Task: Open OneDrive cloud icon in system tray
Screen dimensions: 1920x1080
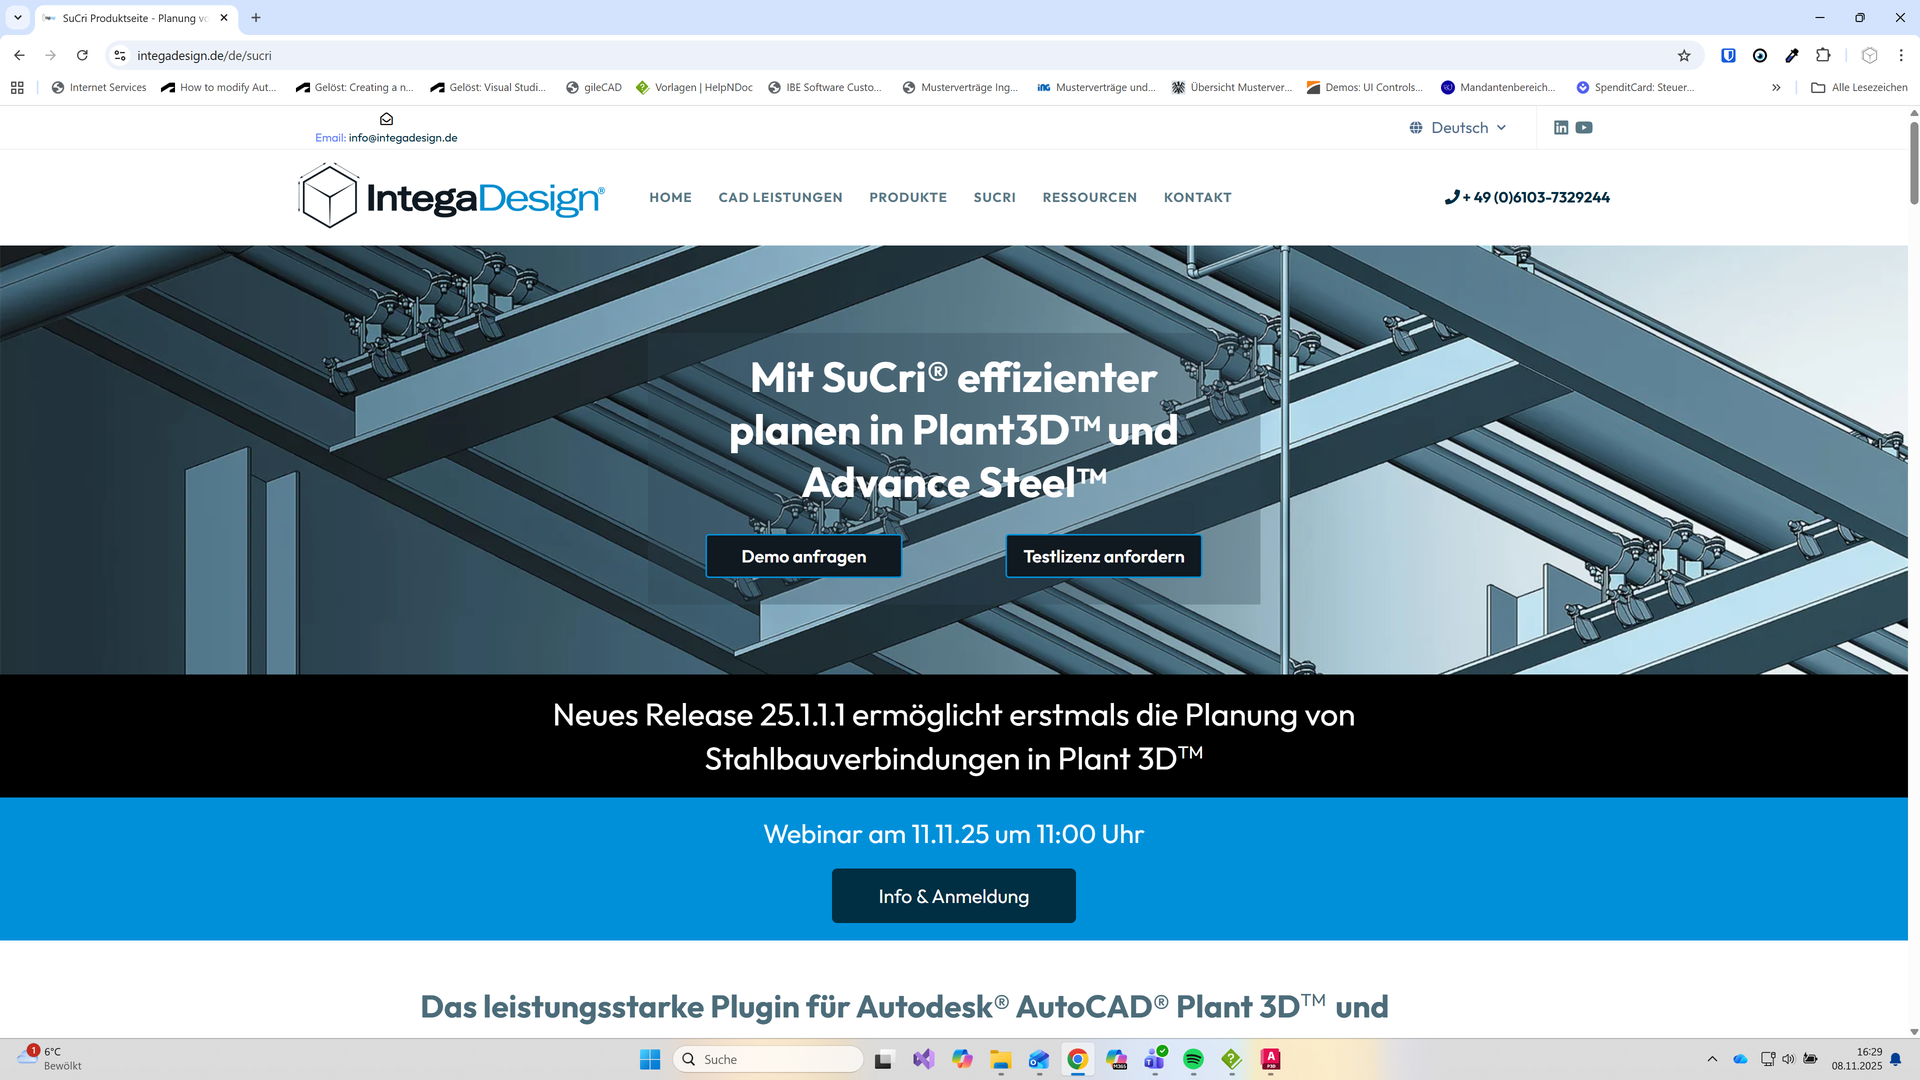Action: click(1740, 1059)
